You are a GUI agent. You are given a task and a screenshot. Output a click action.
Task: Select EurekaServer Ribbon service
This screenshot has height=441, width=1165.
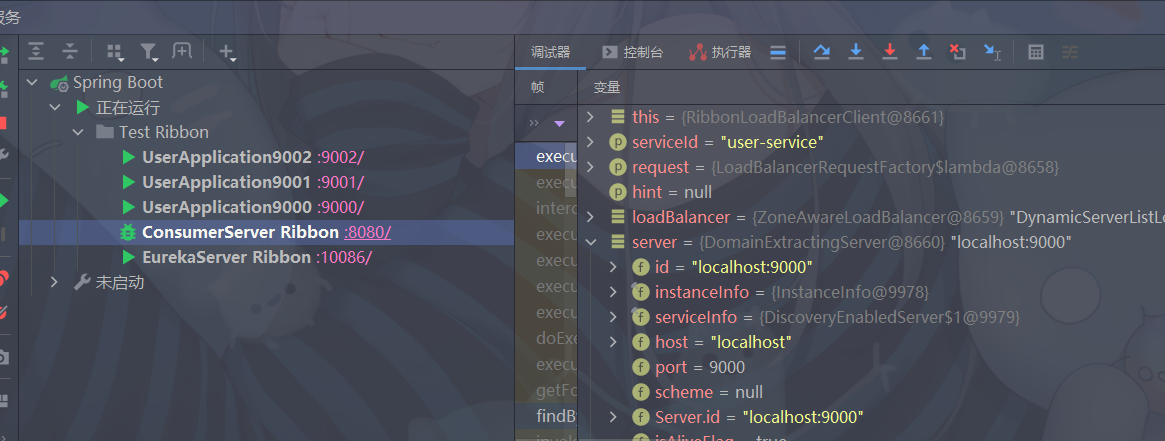point(226,258)
